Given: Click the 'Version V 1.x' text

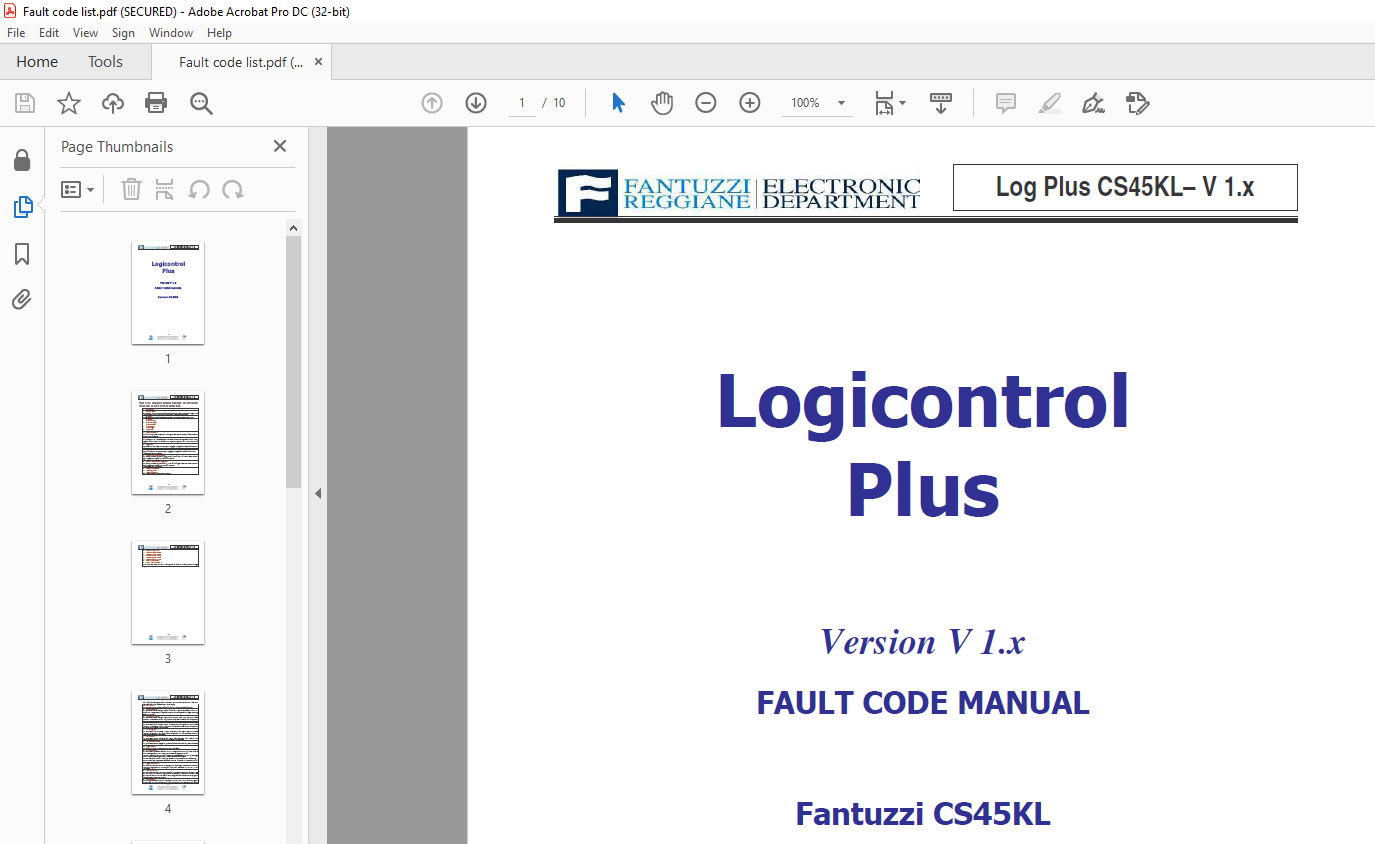Looking at the screenshot, I should pos(923,641).
